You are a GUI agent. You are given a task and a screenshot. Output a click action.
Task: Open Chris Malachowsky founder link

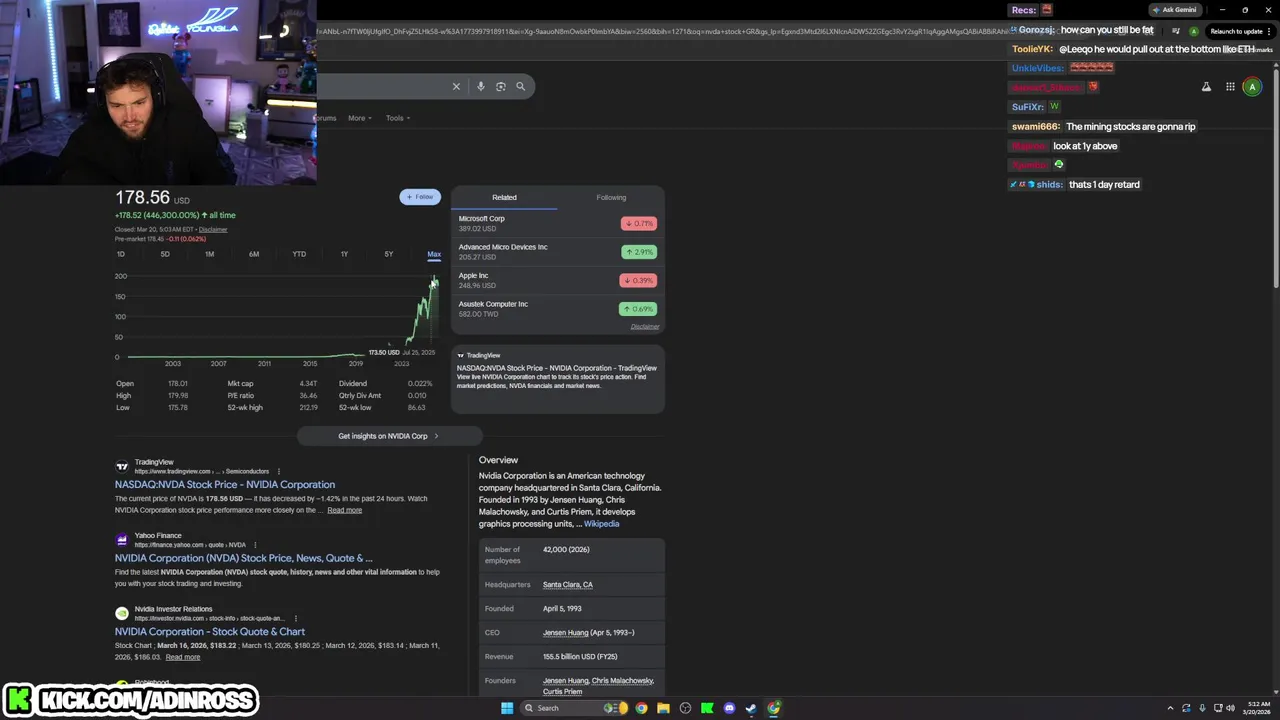pyautogui.click(x=622, y=681)
